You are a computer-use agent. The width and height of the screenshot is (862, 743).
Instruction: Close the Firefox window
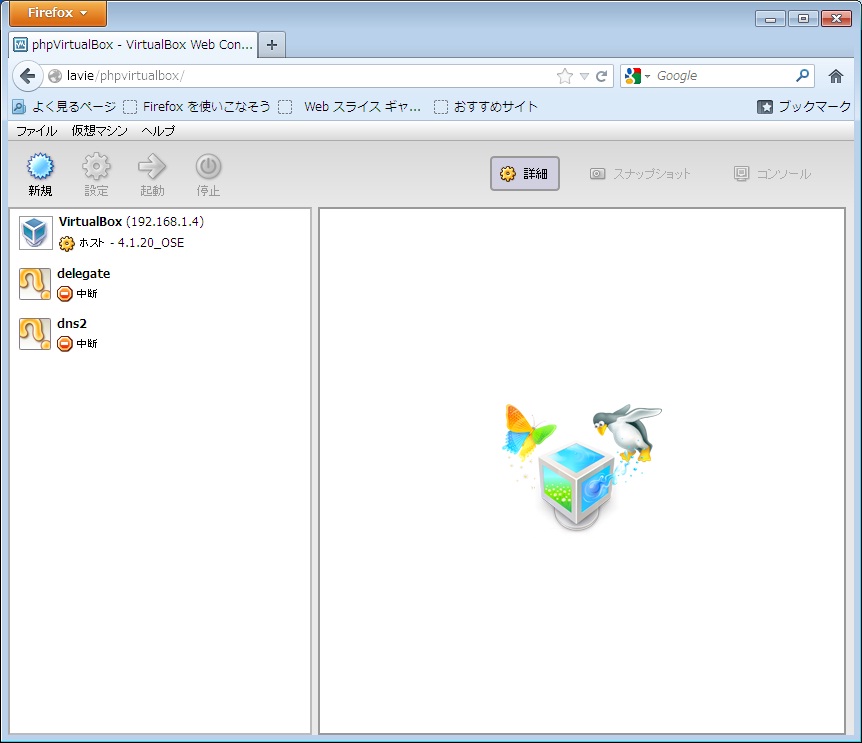(x=836, y=19)
